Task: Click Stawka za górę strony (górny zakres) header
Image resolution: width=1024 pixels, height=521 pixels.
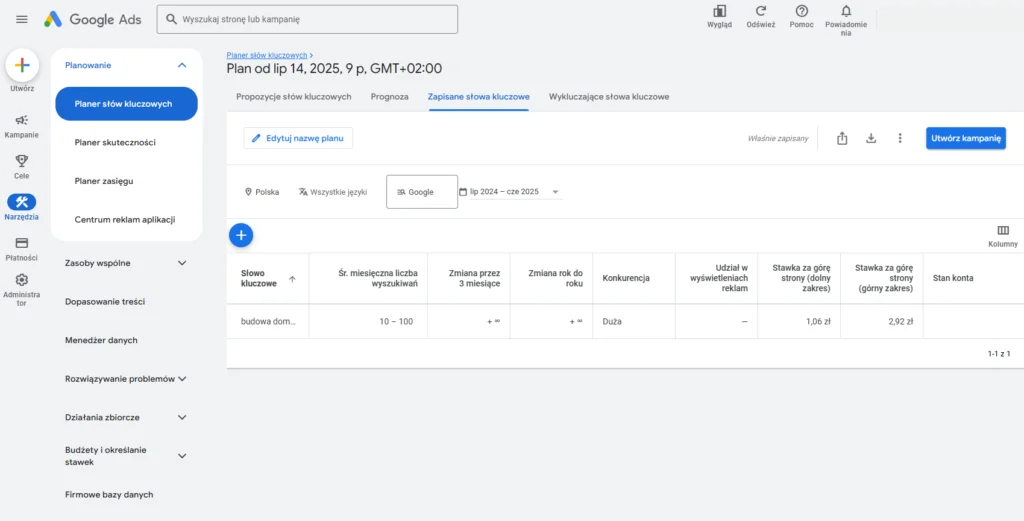Action: coord(884,278)
